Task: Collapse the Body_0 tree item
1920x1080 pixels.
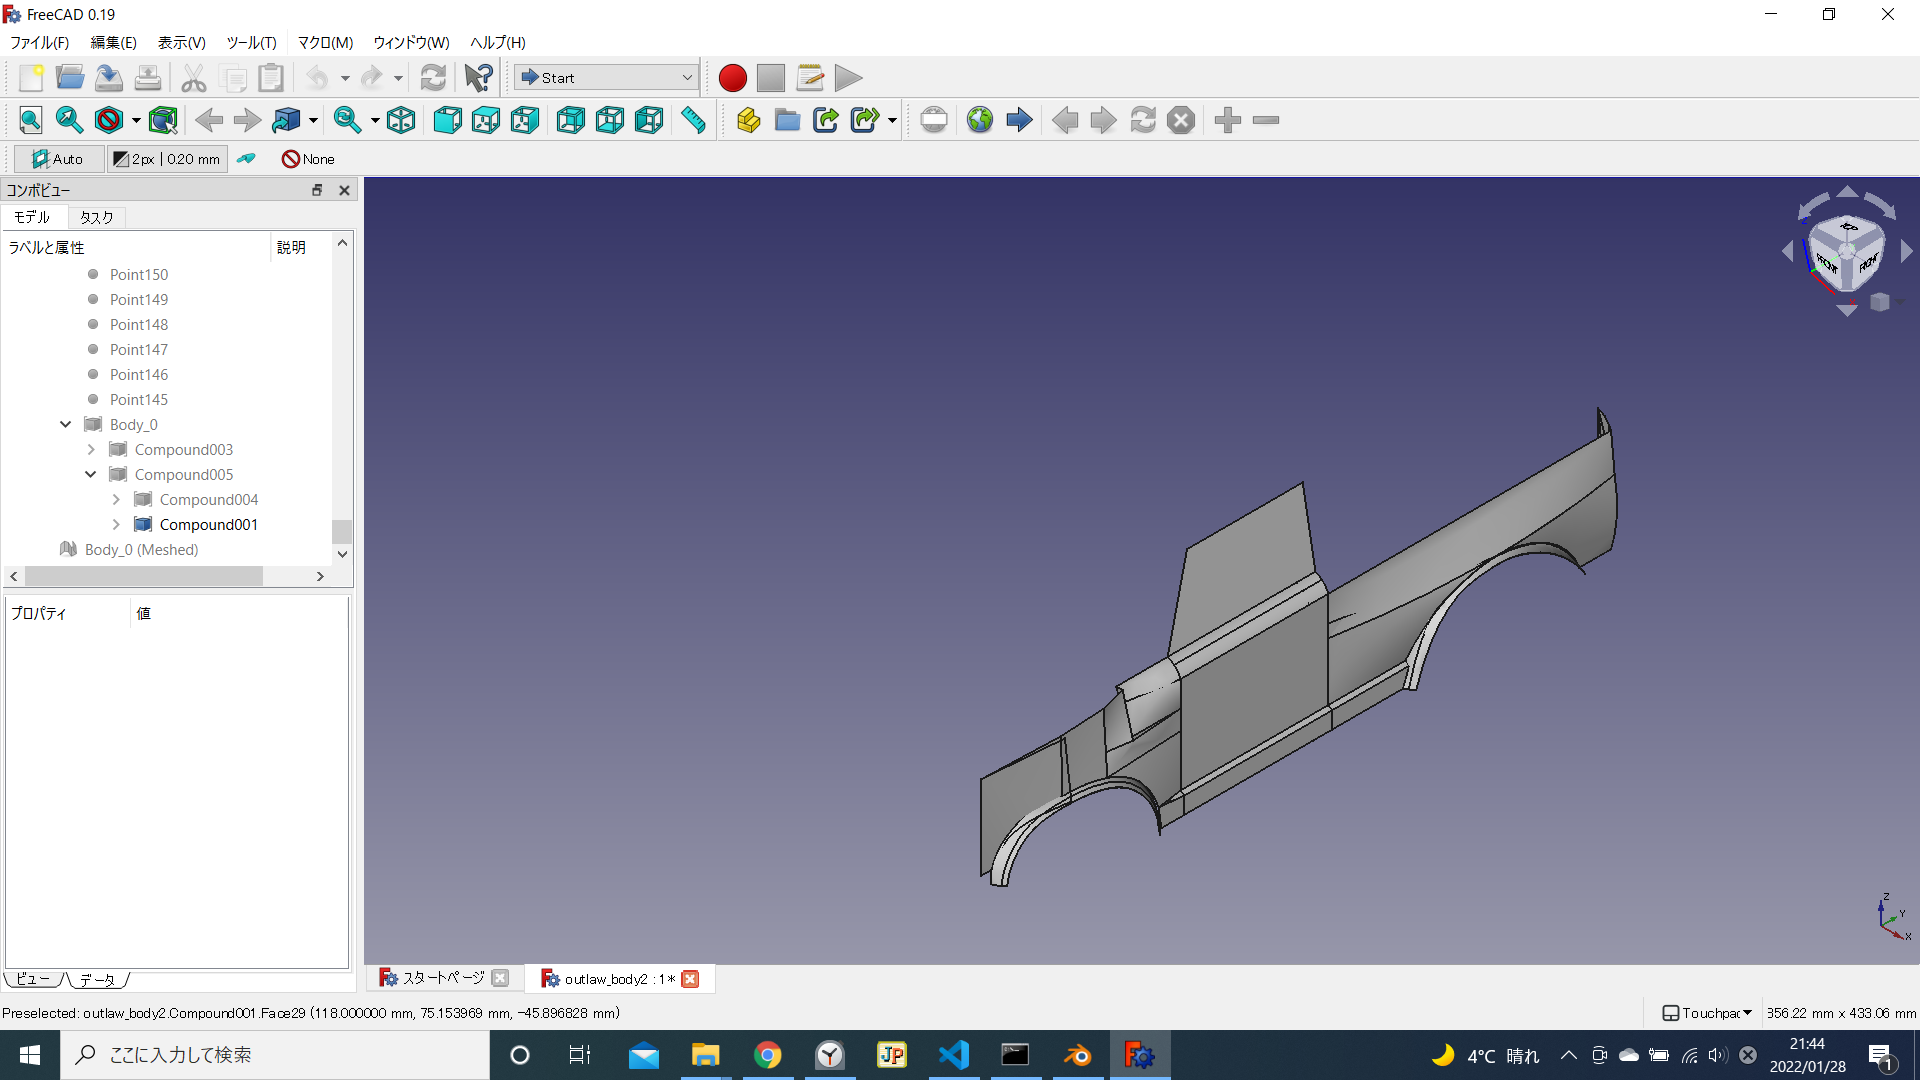Action: coord(65,423)
